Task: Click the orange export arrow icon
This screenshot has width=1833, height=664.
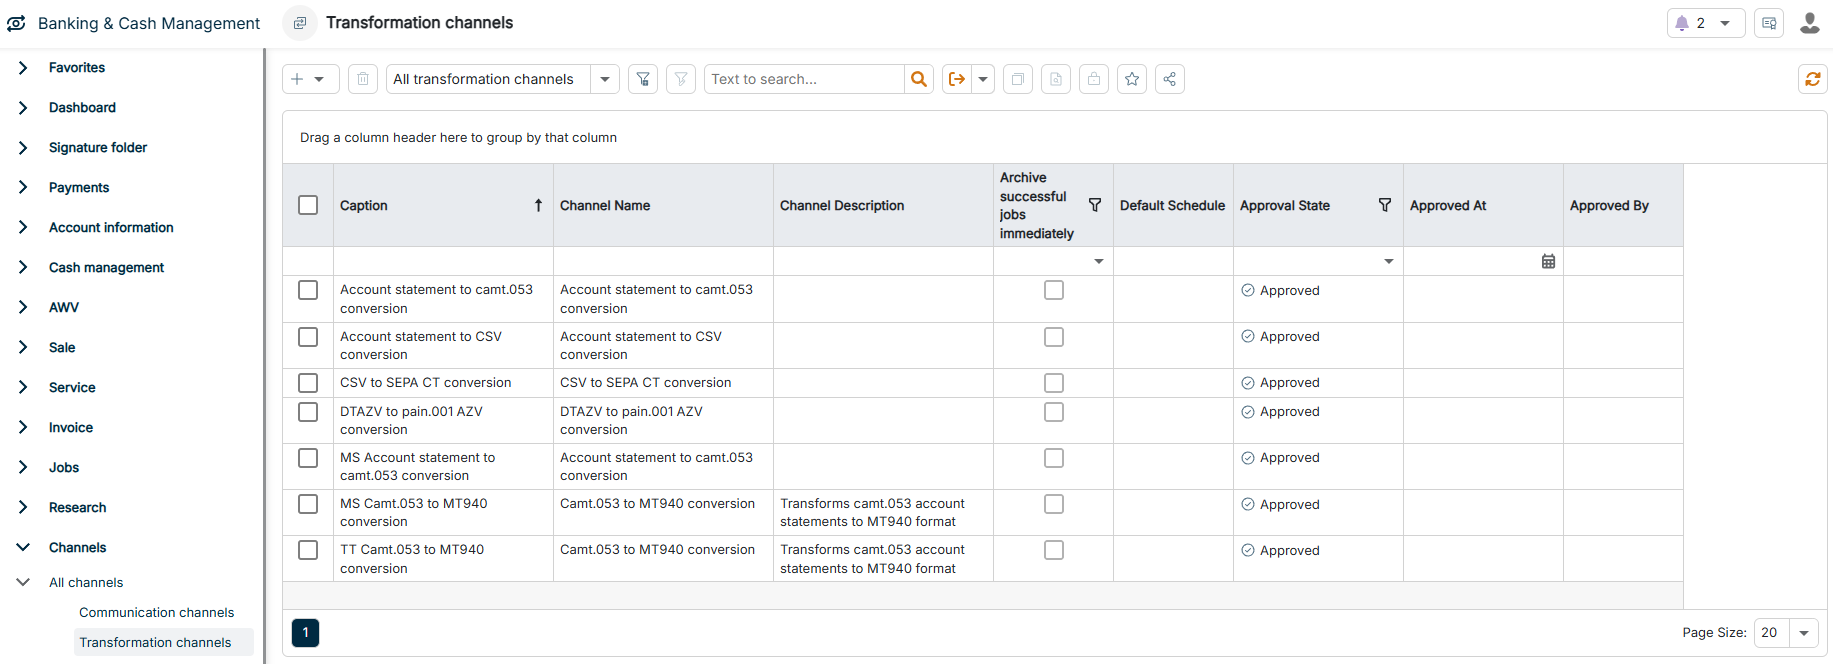Action: (957, 79)
